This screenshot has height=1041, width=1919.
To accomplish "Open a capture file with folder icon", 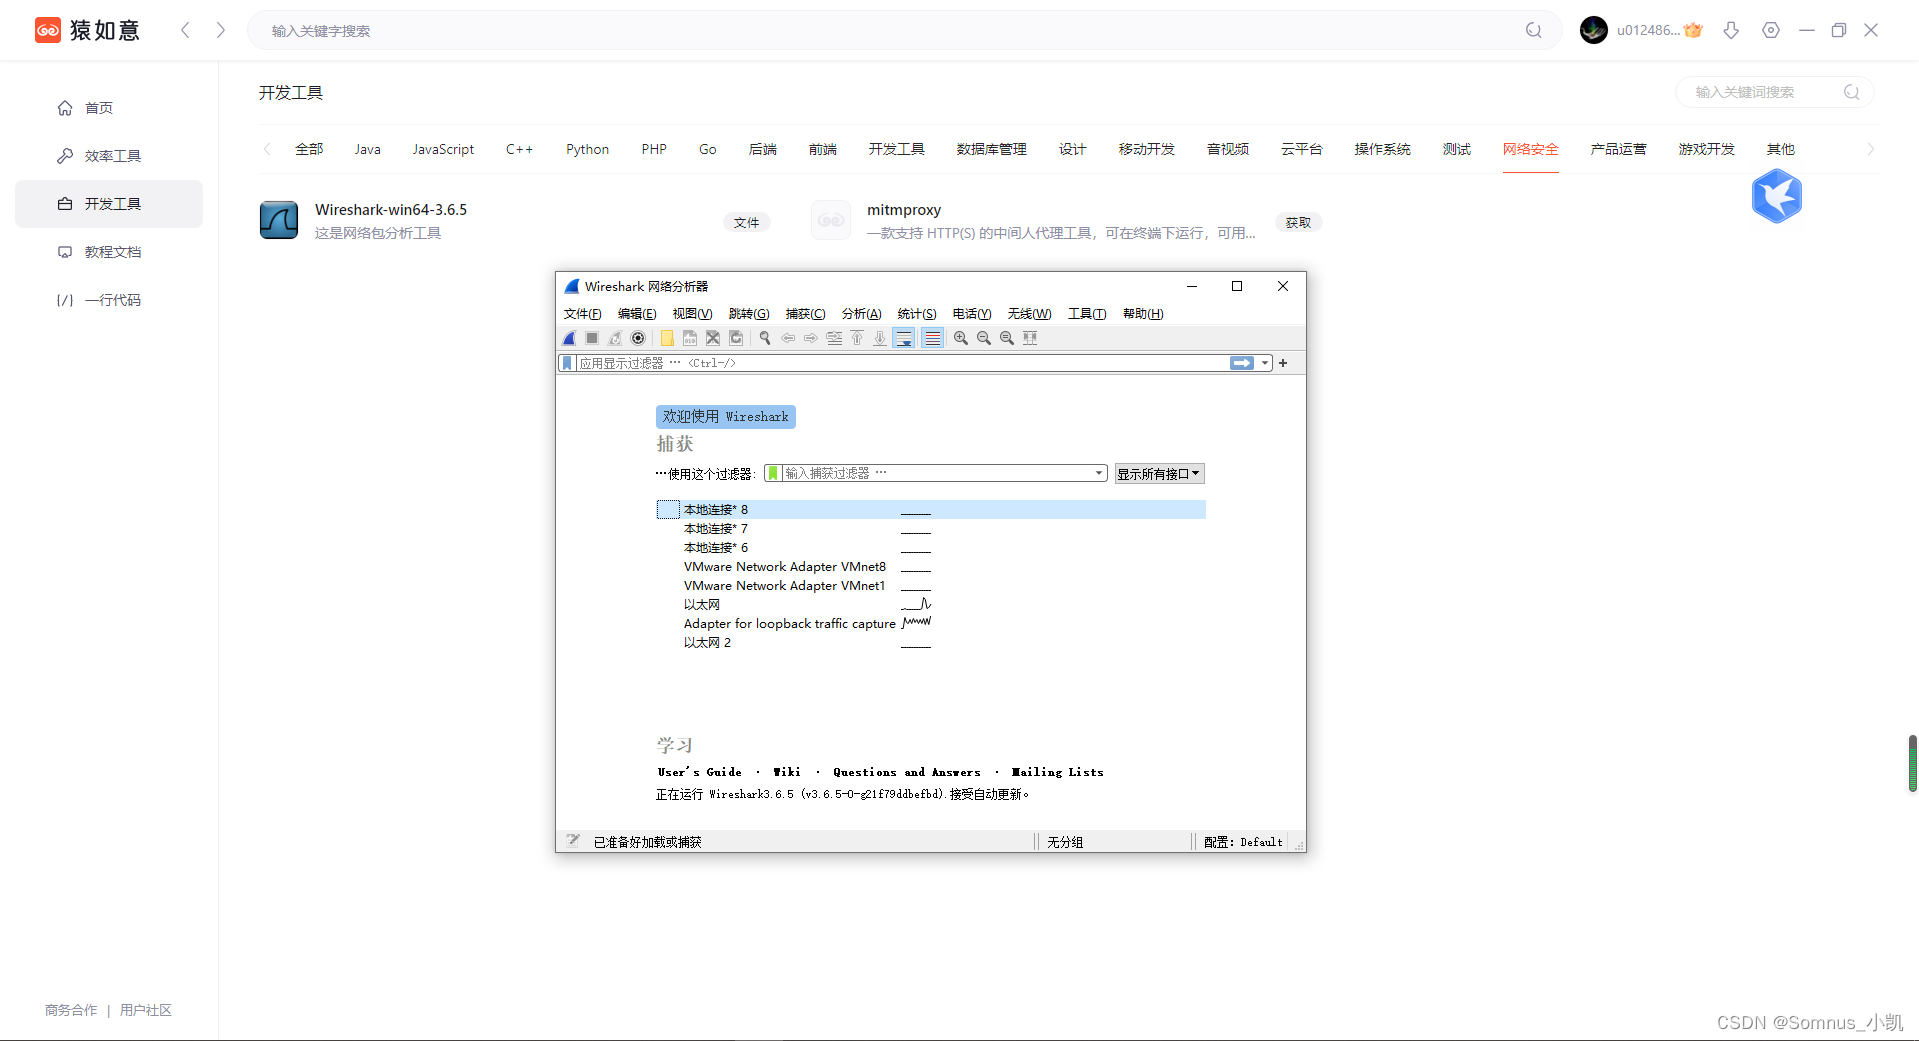I will tap(667, 338).
